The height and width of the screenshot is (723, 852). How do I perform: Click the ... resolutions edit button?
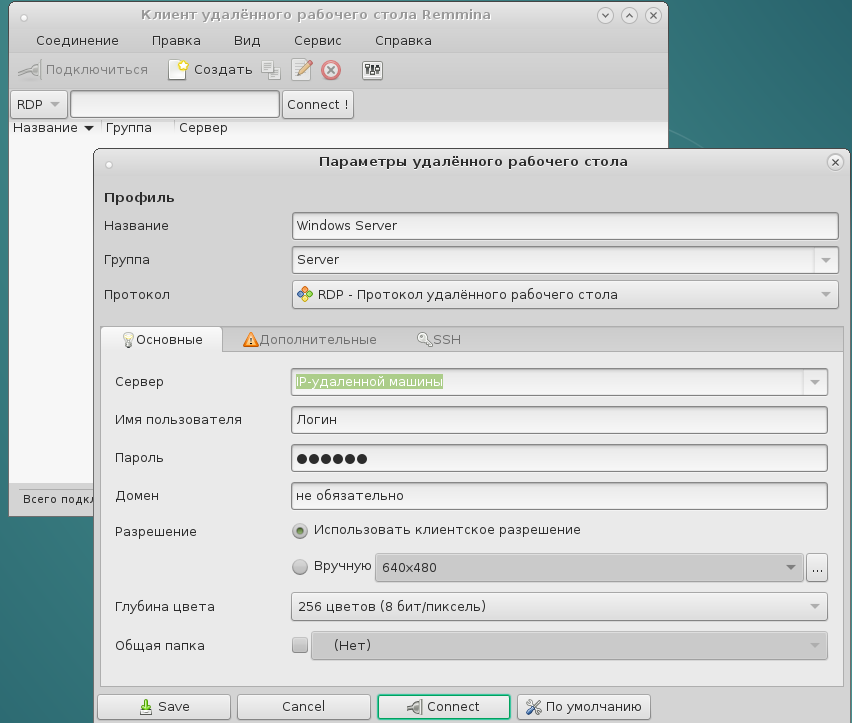pyautogui.click(x=817, y=568)
